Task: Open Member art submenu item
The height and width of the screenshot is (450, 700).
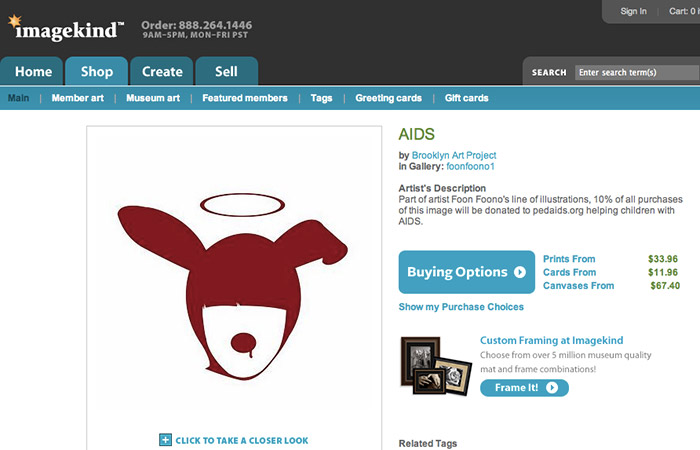Action: [x=77, y=98]
